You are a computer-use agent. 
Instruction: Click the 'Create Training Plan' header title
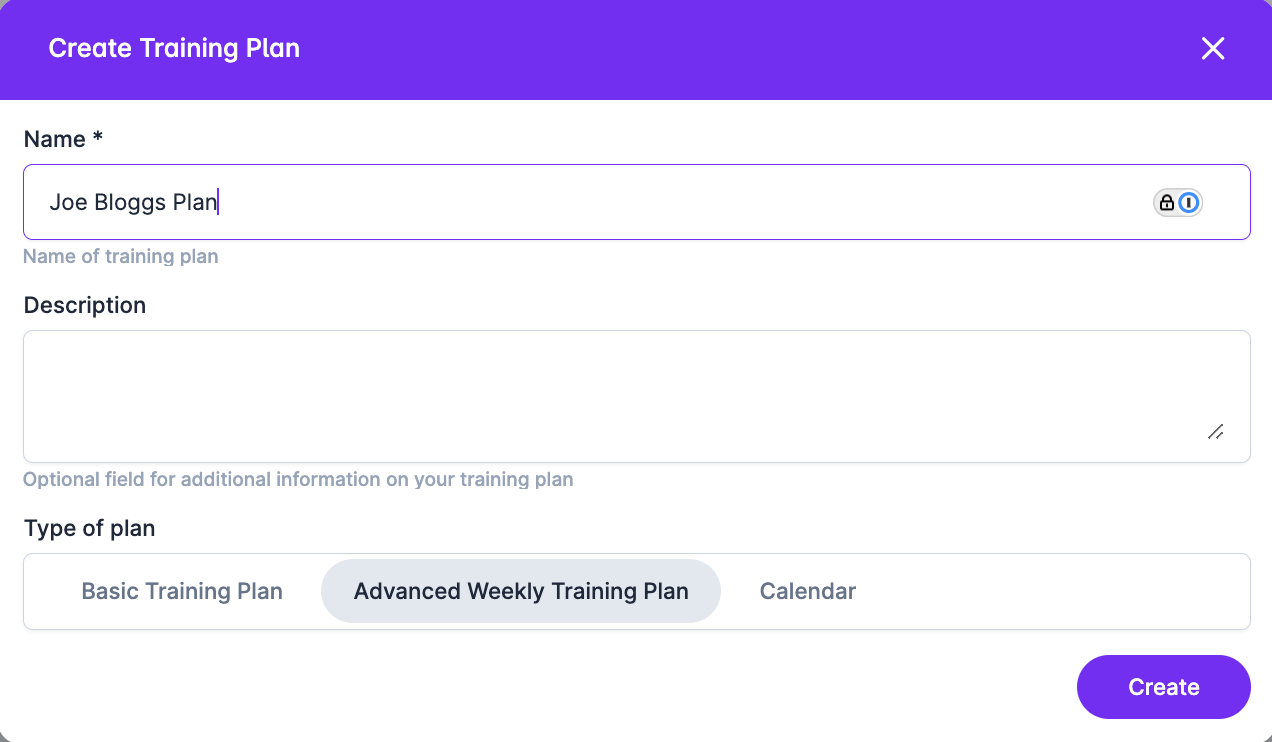pyautogui.click(x=174, y=48)
